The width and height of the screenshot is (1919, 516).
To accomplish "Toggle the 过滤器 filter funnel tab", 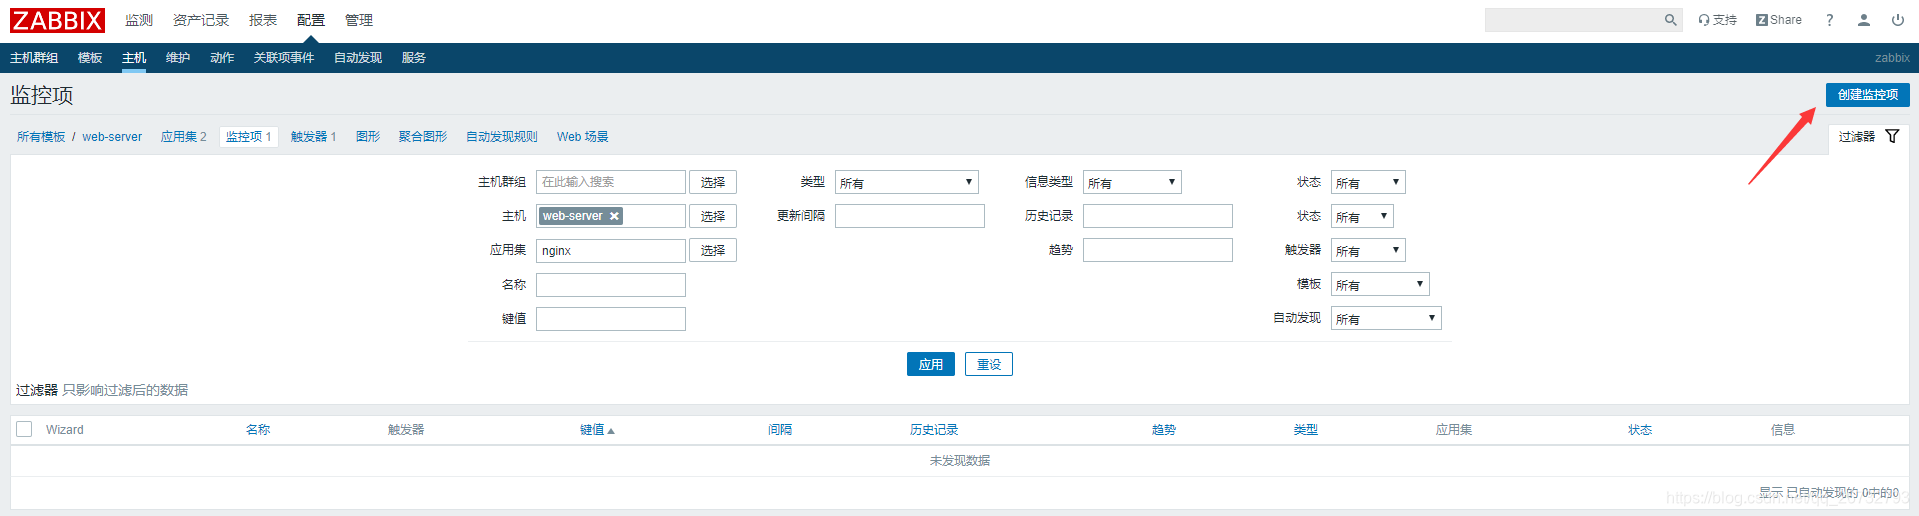I will 1868,136.
